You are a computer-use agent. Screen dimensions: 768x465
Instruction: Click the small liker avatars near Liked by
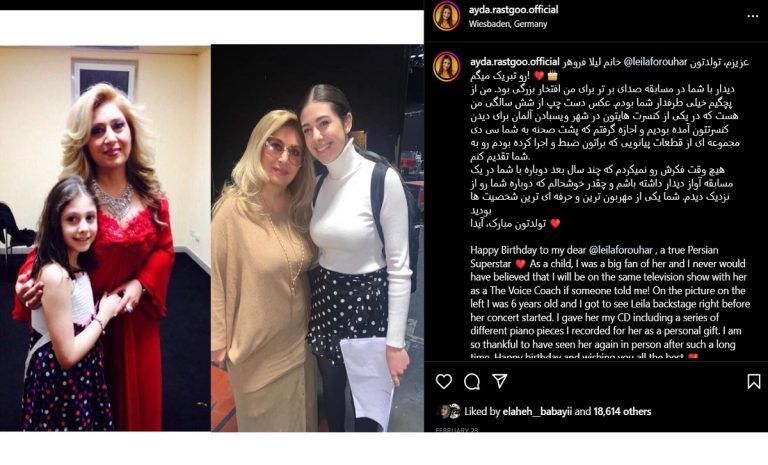(x=449, y=411)
